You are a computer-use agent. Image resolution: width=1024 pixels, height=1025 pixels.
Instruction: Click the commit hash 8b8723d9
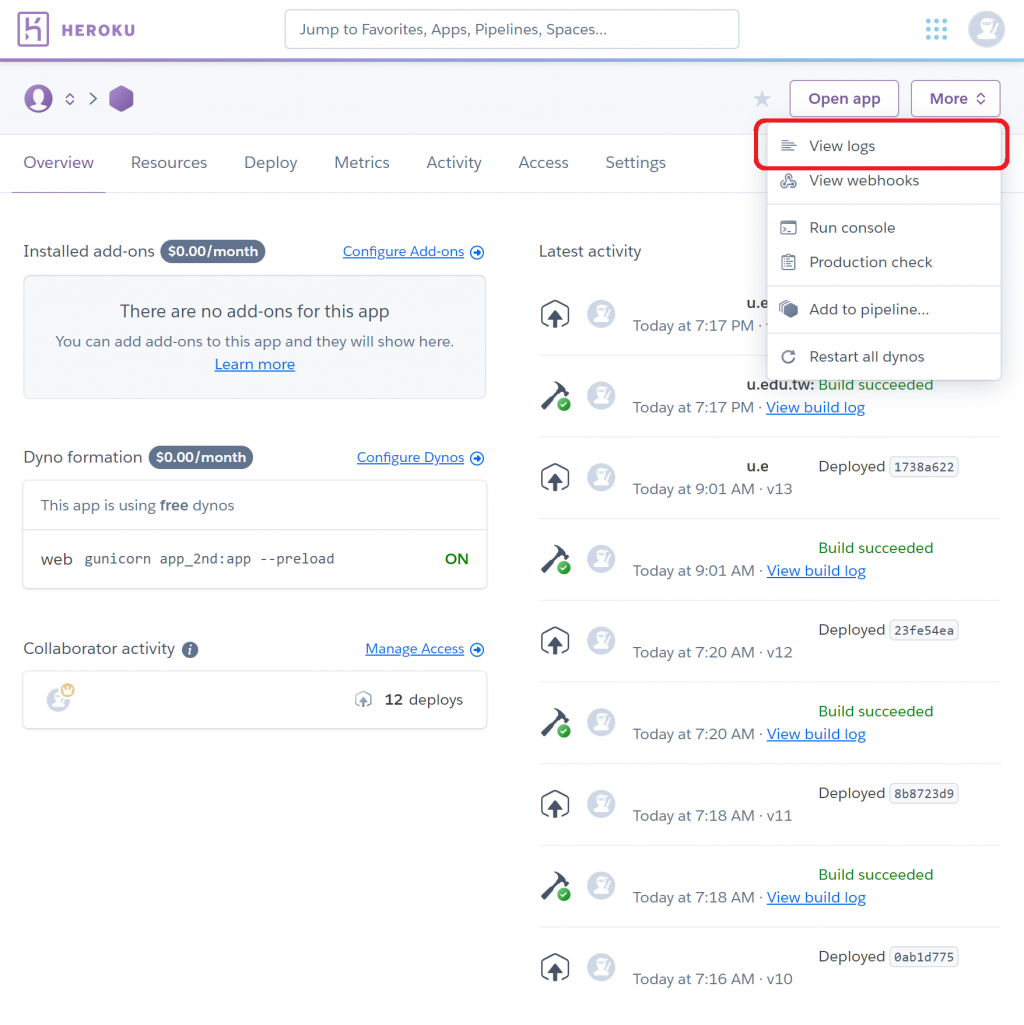(x=923, y=794)
